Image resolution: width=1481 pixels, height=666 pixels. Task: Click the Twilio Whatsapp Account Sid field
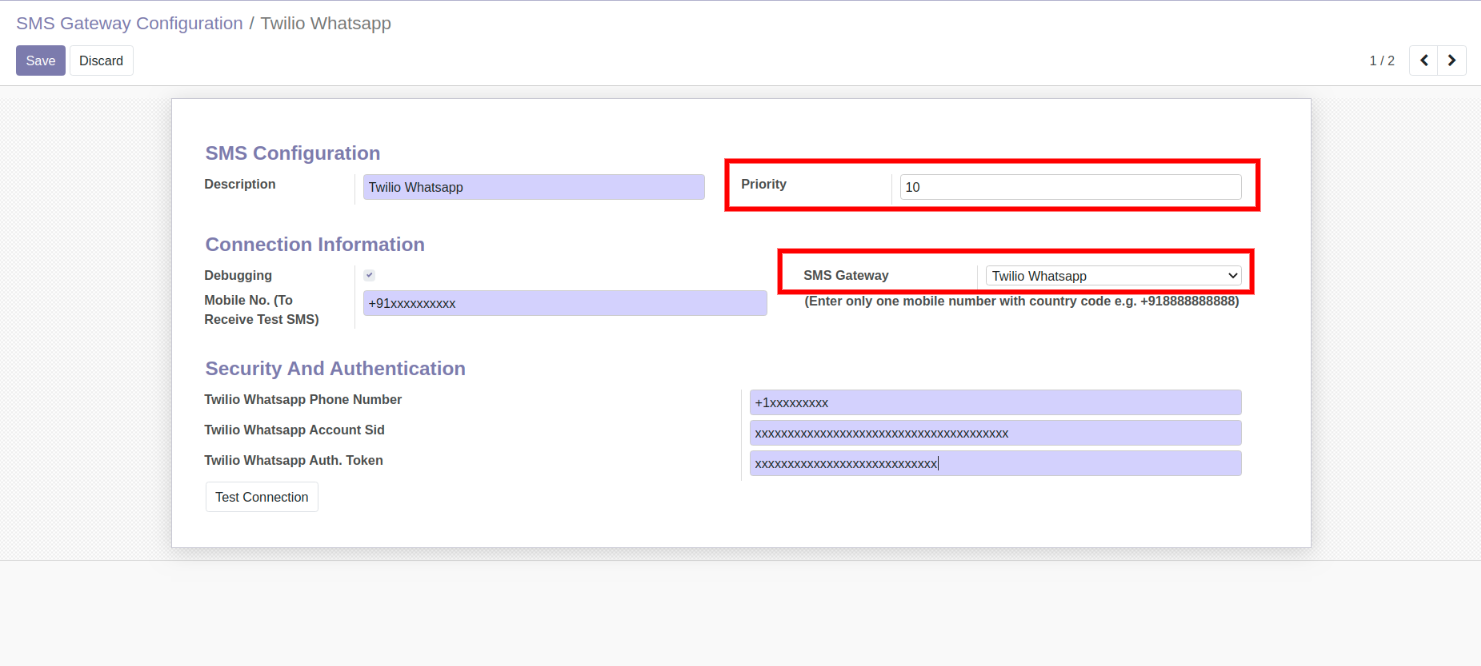(x=995, y=433)
